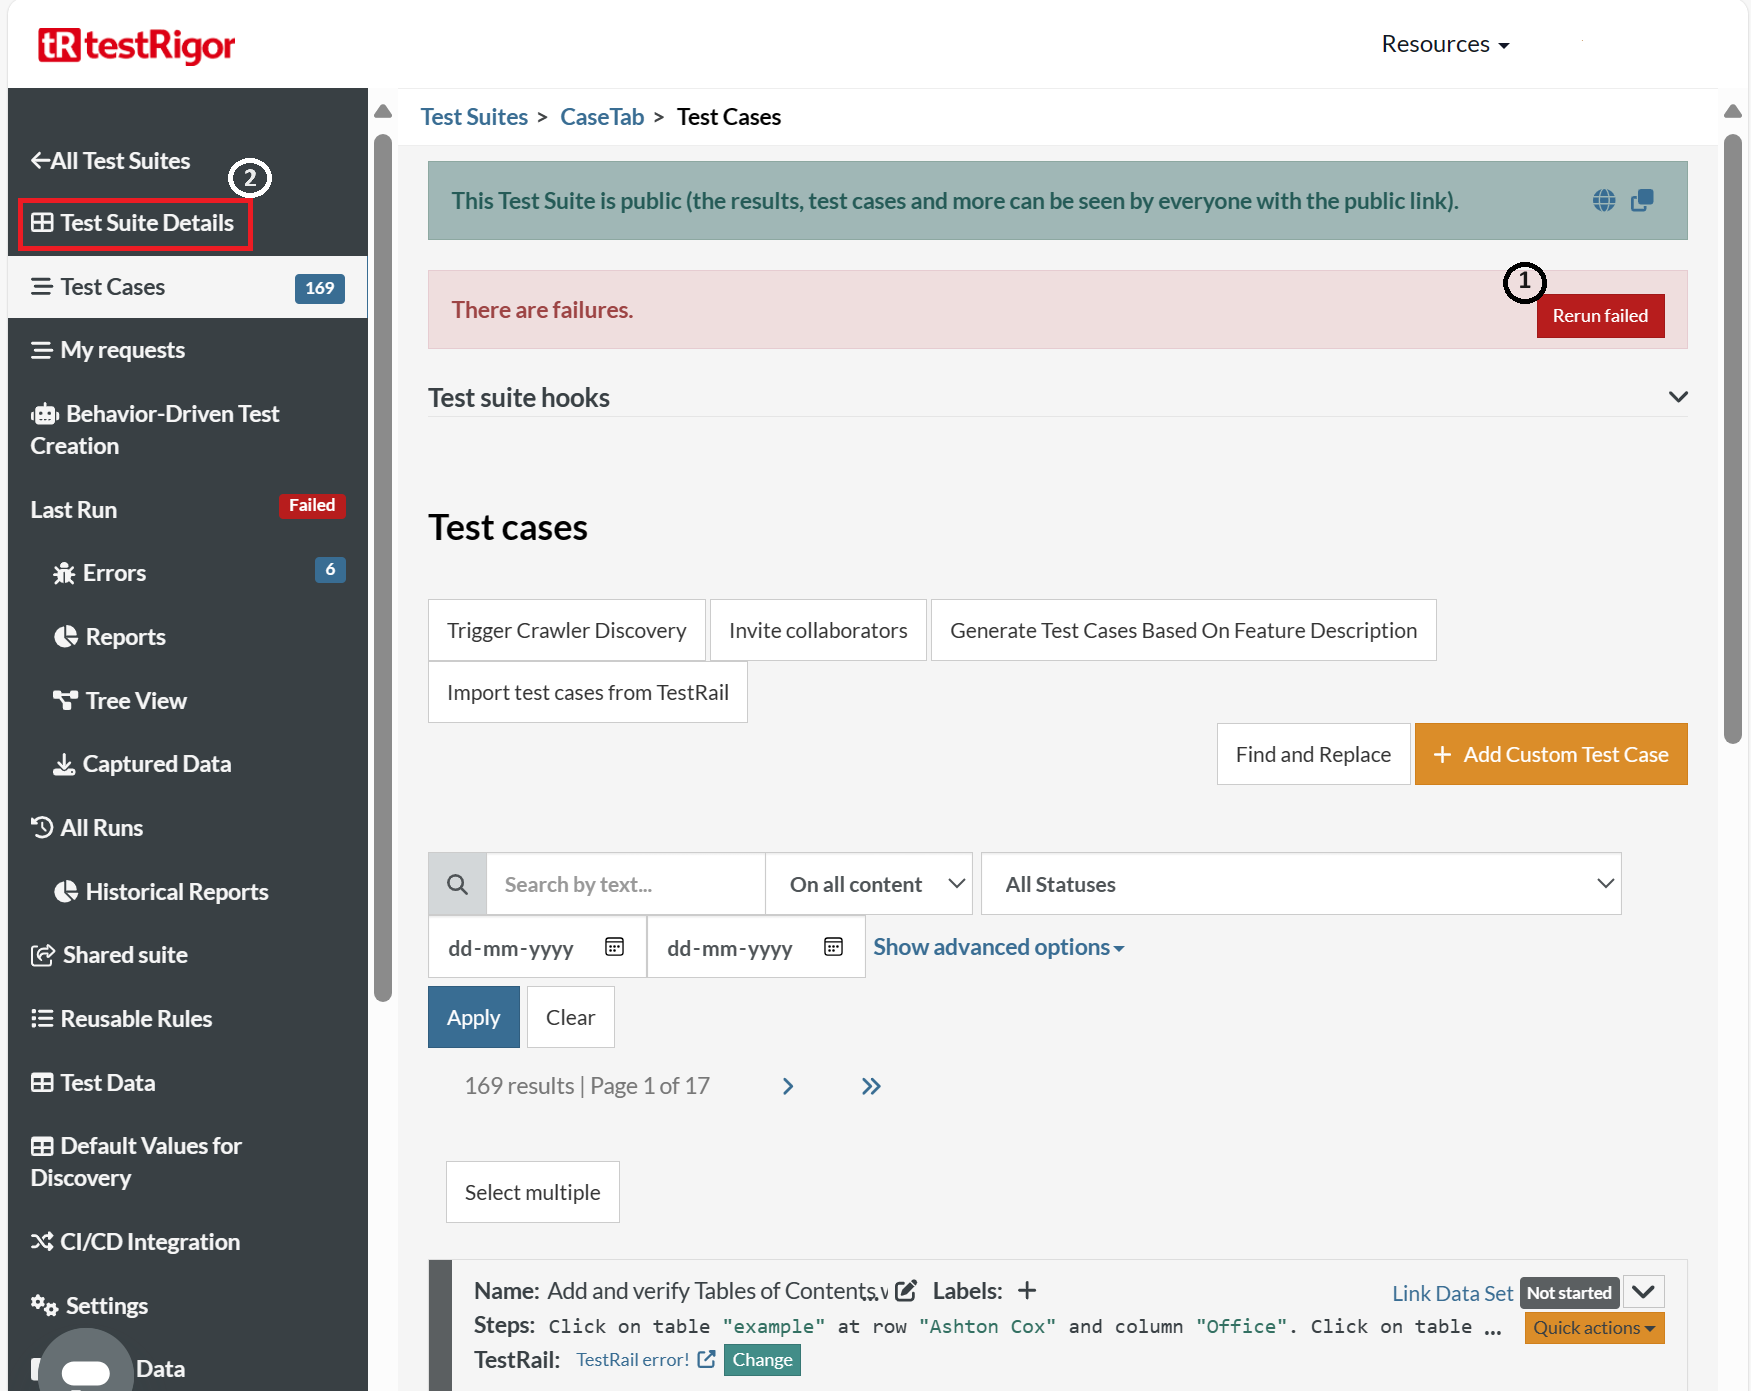Viewport: 1751px width, 1391px height.
Task: Add a label with the plus icon
Action: [x=1027, y=1291]
